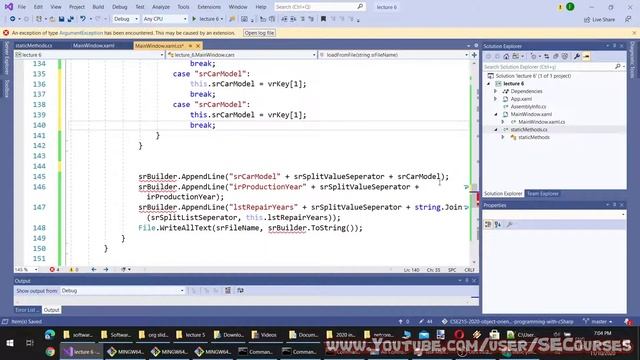
Task: Click the navigate forward arrow below editor
Action: click(106, 269)
